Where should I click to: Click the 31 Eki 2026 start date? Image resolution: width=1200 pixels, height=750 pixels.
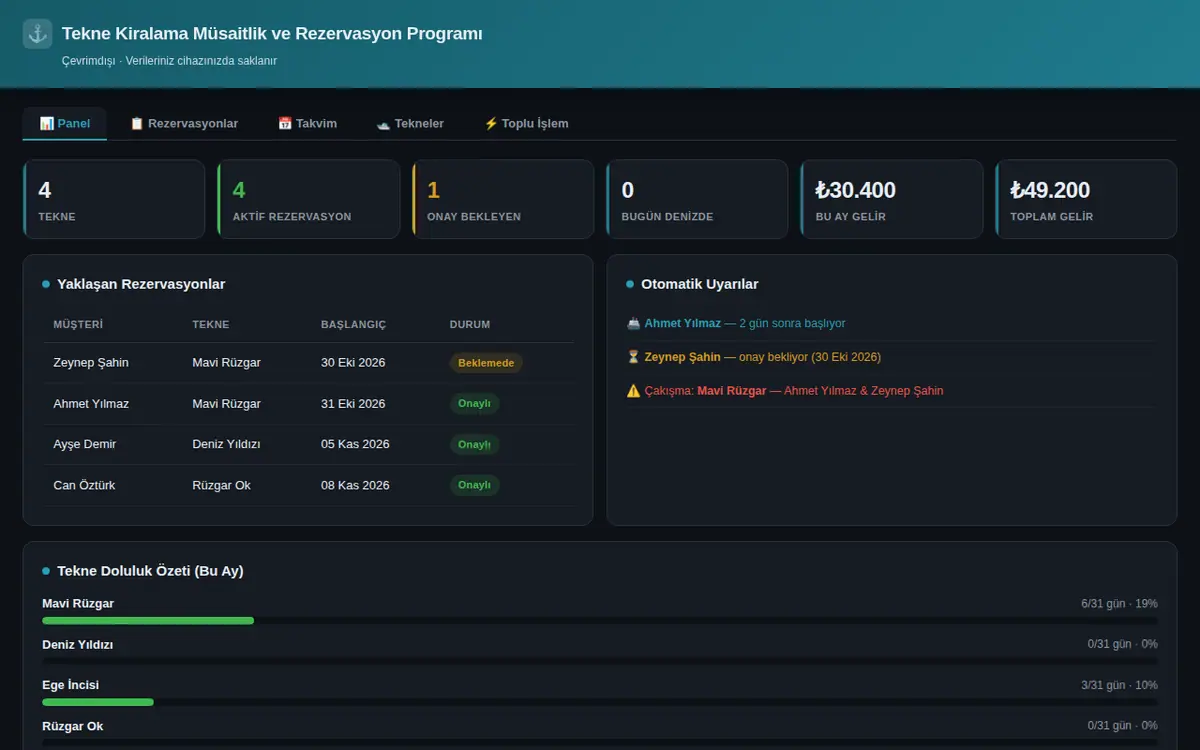(x=353, y=404)
